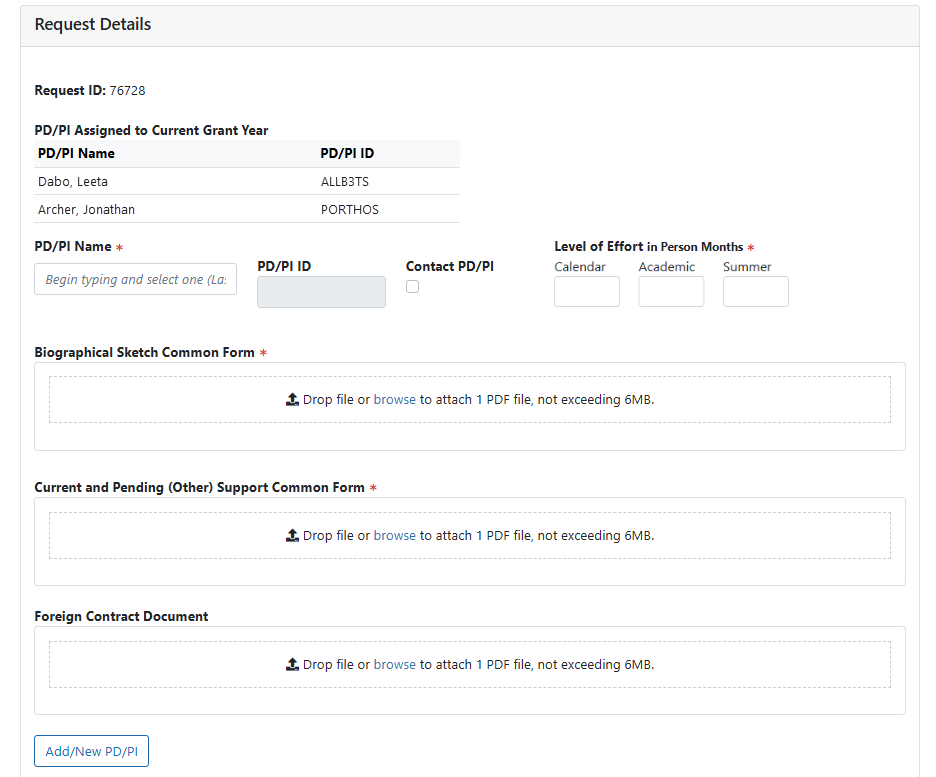Focus the PD/PI Name autocomplete field

tap(136, 280)
